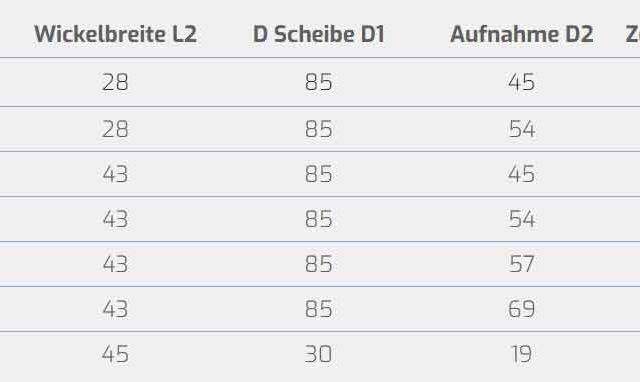Click the Aufnahme D2 column header
Viewport: 640px width, 382px height.
522,34
